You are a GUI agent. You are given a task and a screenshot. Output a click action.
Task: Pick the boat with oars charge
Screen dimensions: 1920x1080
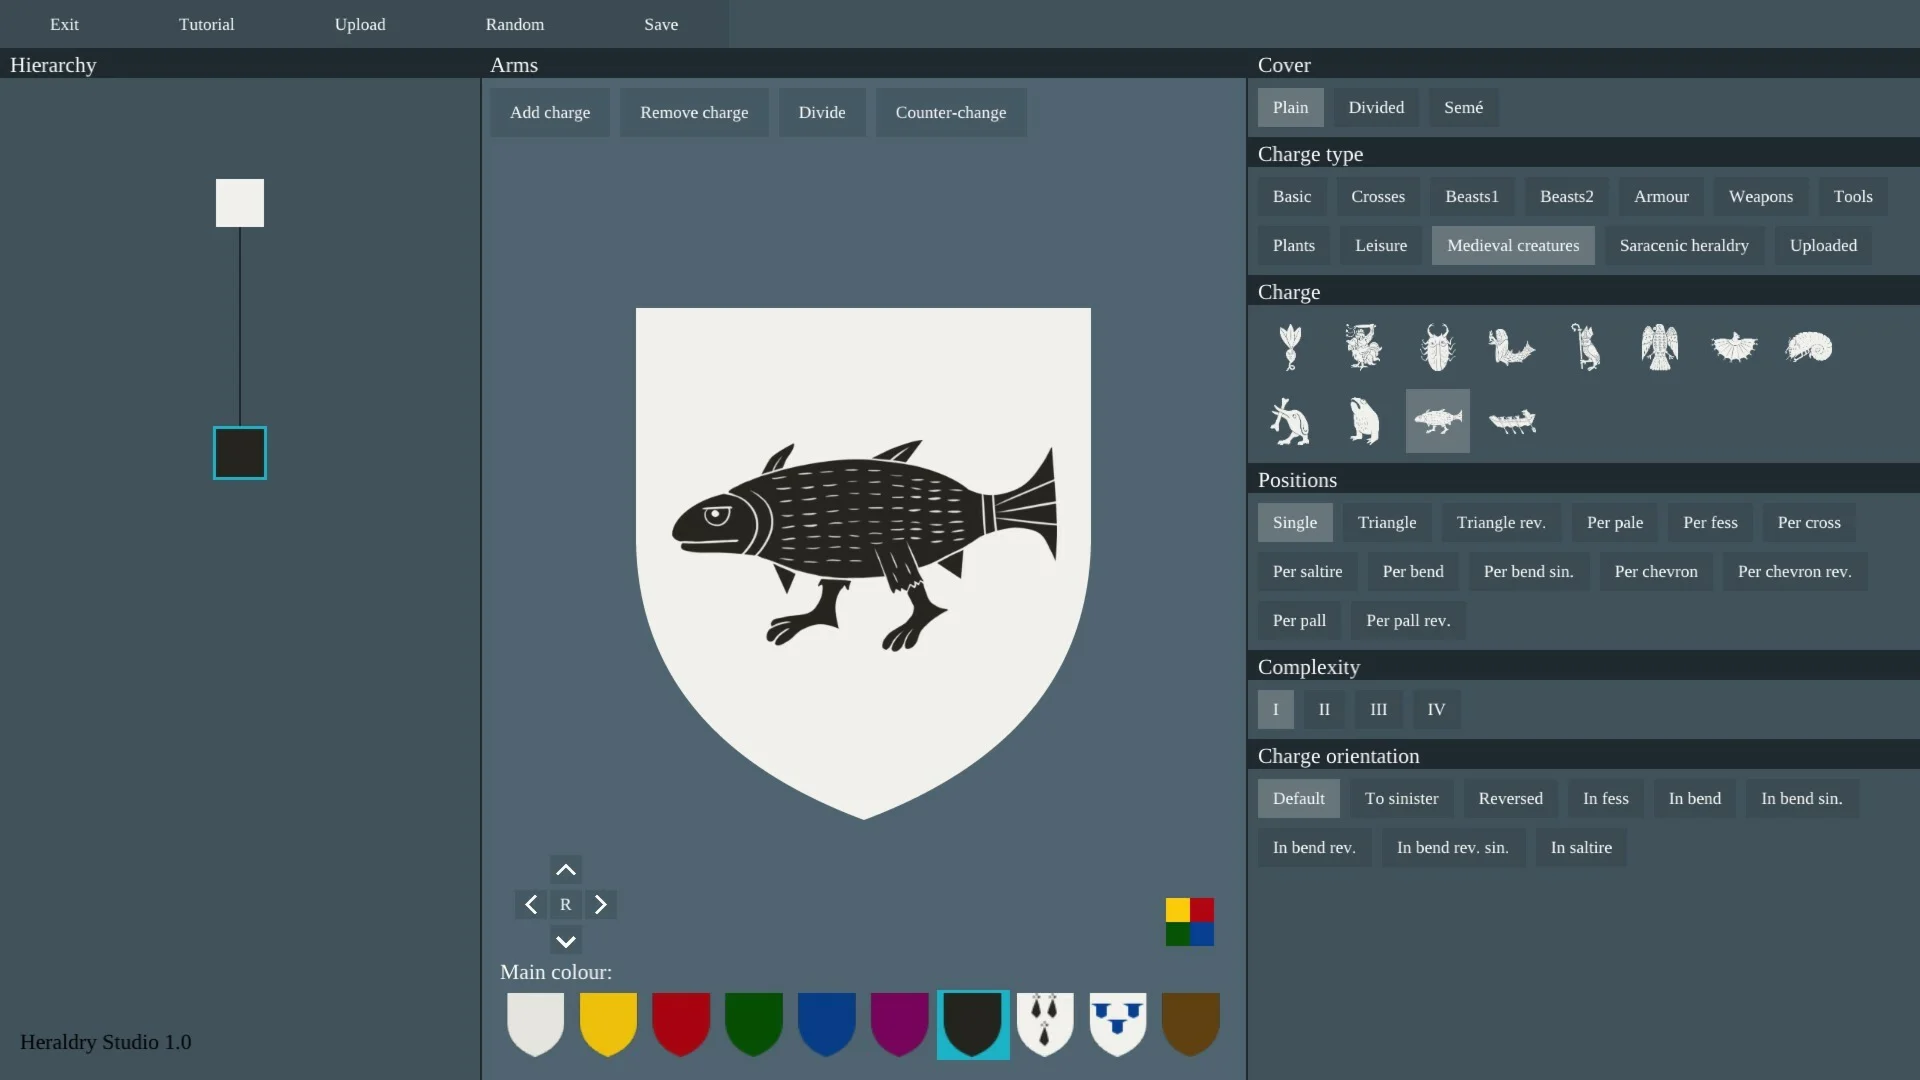click(x=1512, y=421)
